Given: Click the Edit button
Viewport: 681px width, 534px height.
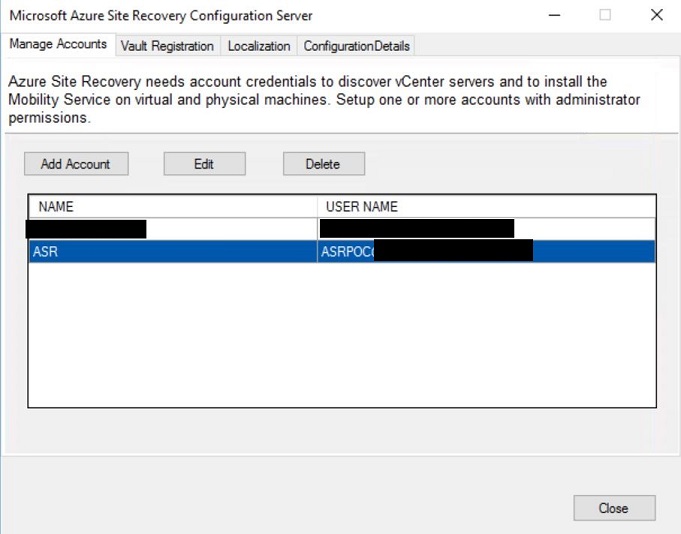Looking at the screenshot, I should point(205,164).
